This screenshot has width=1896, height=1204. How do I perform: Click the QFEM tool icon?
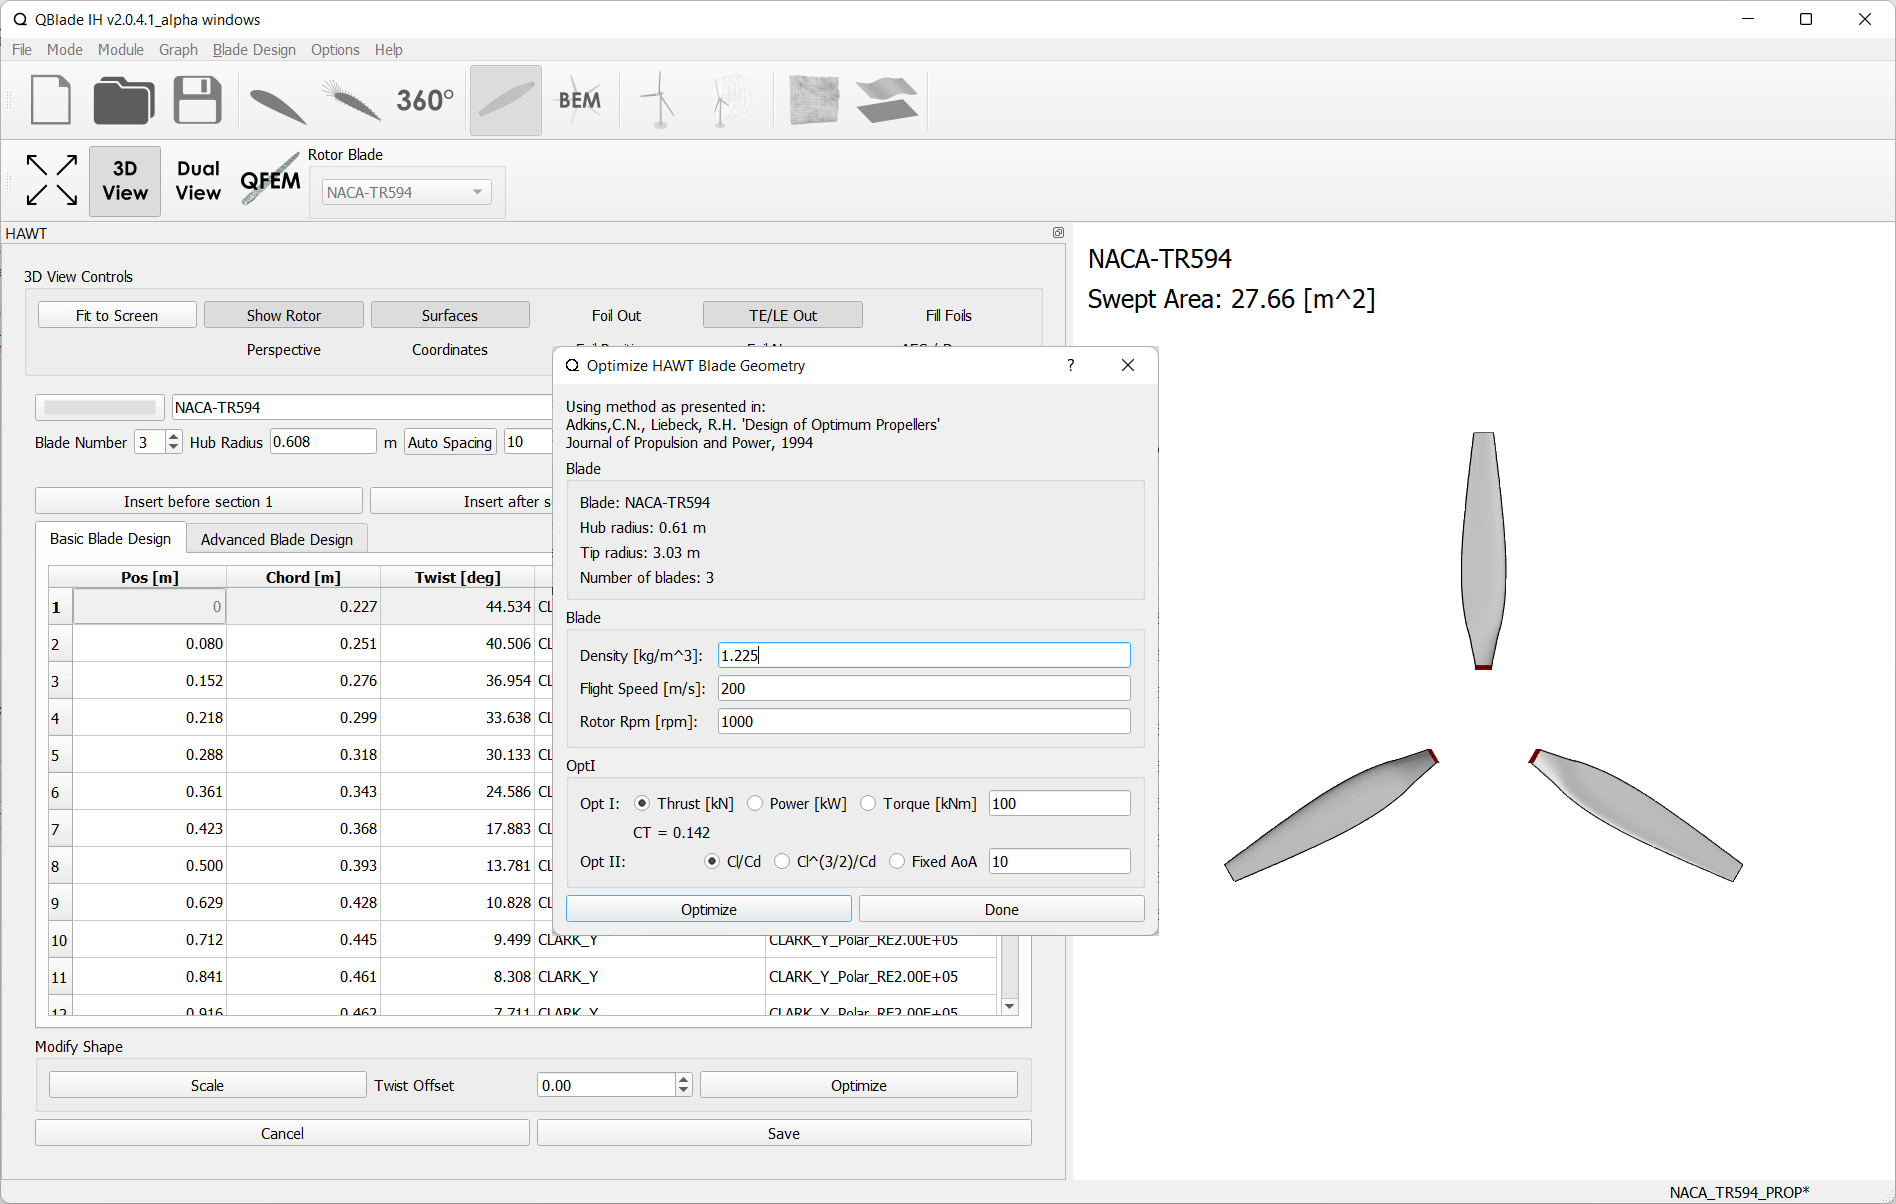point(268,179)
